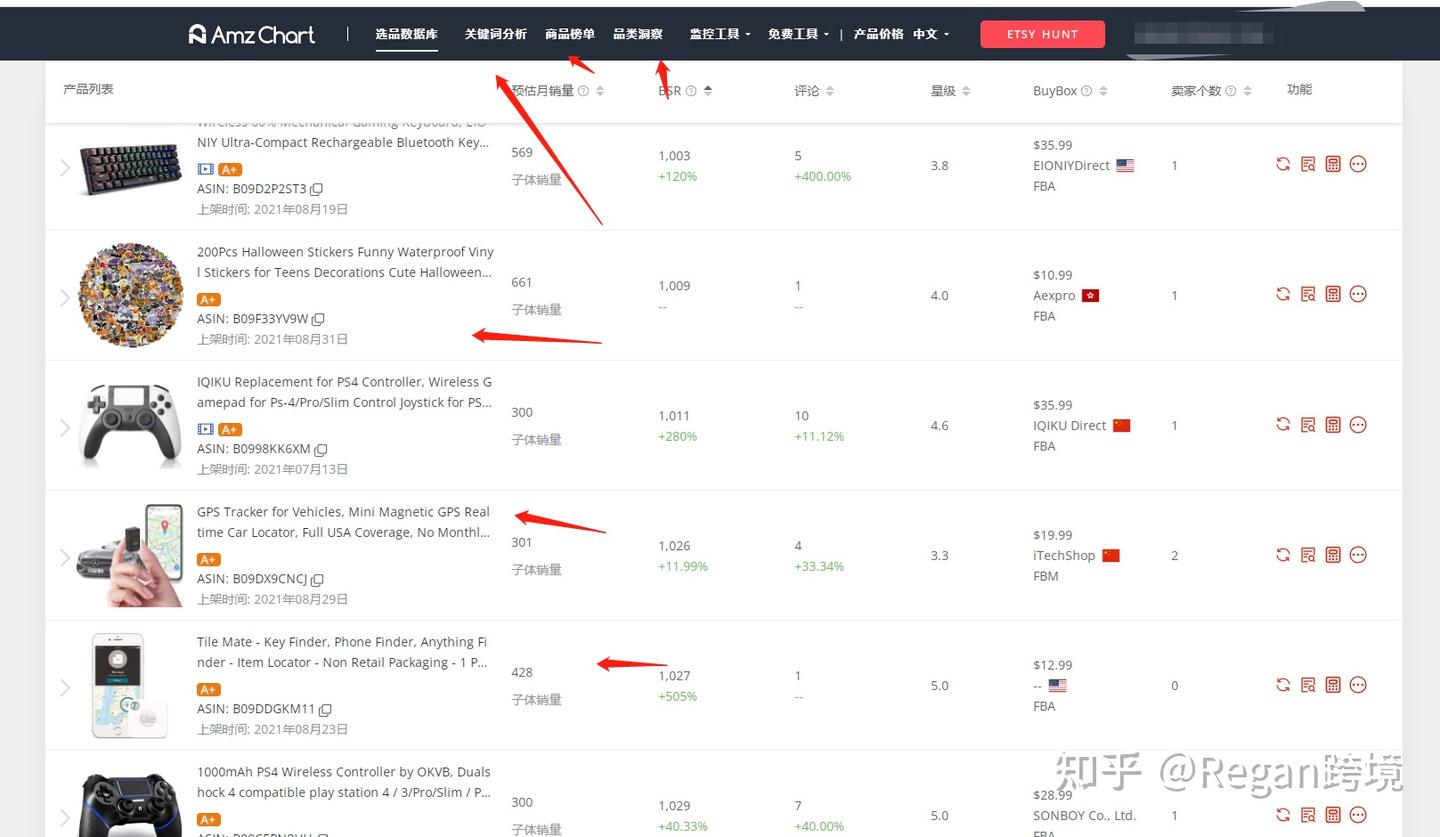Click video badge on EIONIY keyboard listing
This screenshot has height=837, width=1440.
[205, 169]
